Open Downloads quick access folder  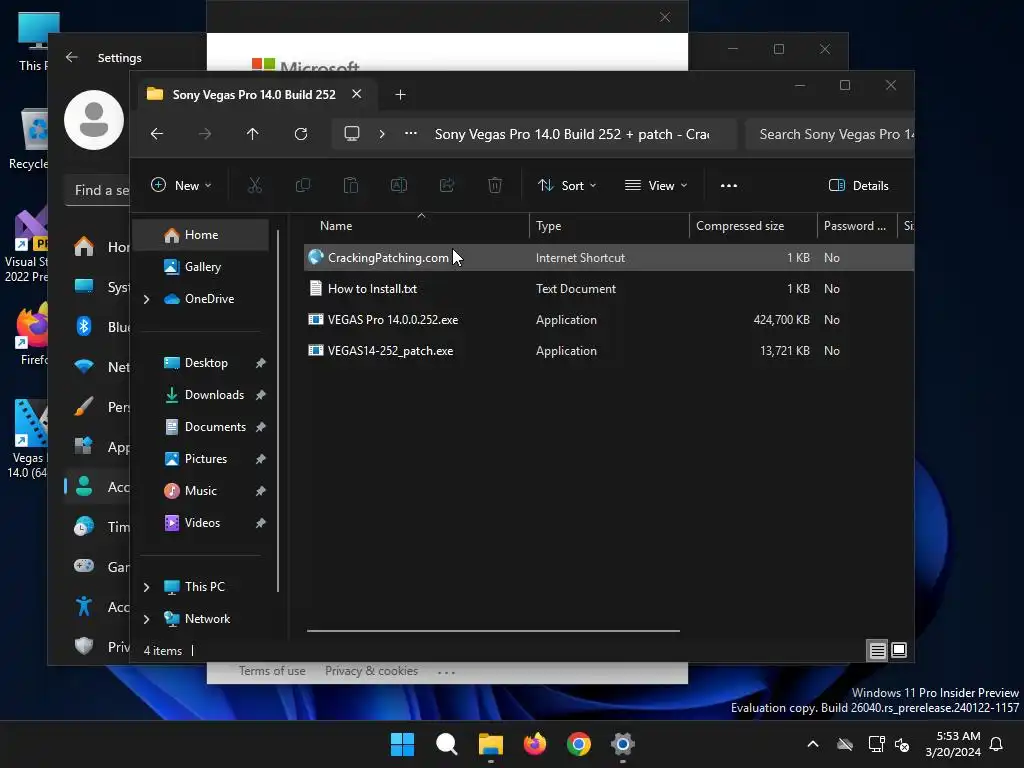(214, 395)
